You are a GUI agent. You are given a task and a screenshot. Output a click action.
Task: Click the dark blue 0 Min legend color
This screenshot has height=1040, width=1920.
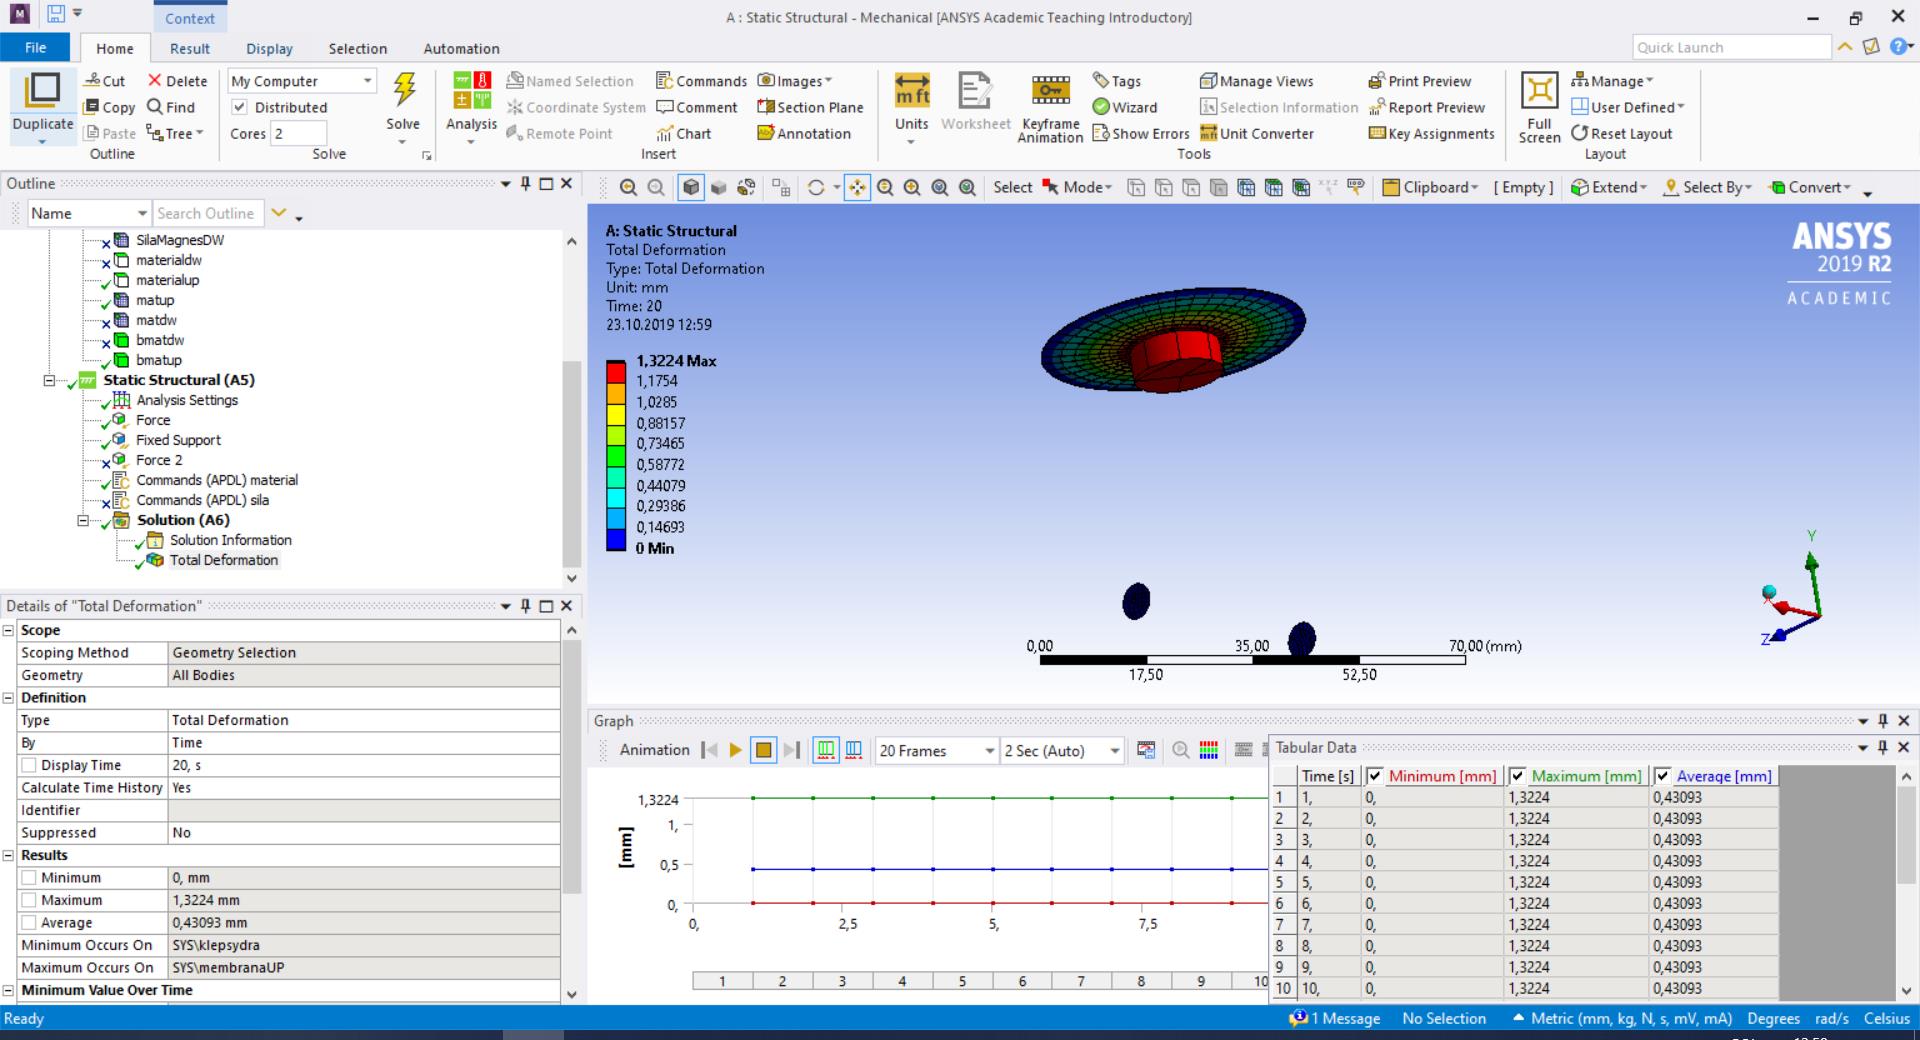(616, 538)
